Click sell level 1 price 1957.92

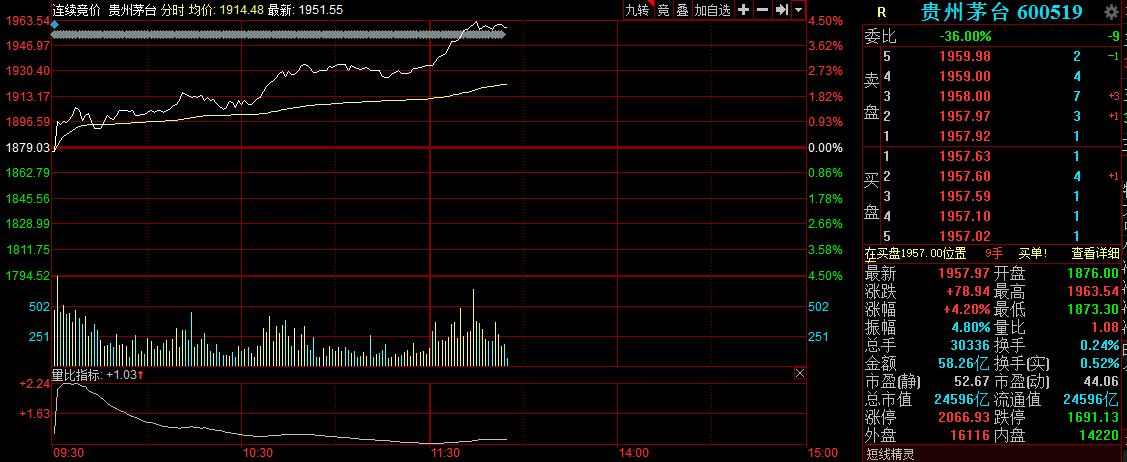coord(965,137)
